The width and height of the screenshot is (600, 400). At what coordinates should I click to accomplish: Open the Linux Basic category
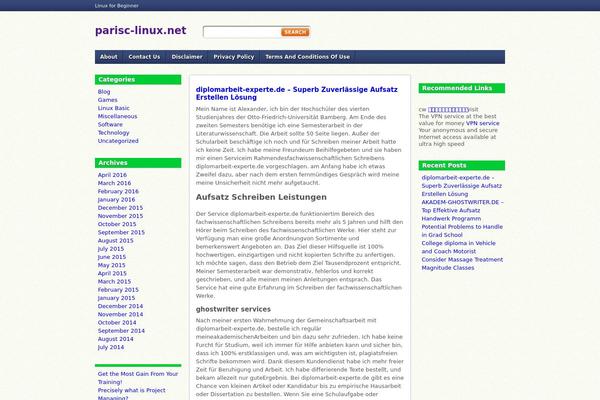point(114,108)
